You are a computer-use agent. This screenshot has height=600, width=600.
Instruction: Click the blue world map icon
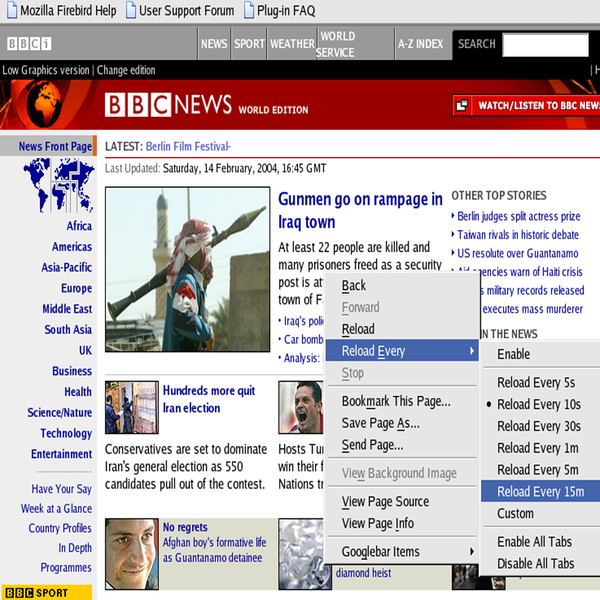point(59,185)
